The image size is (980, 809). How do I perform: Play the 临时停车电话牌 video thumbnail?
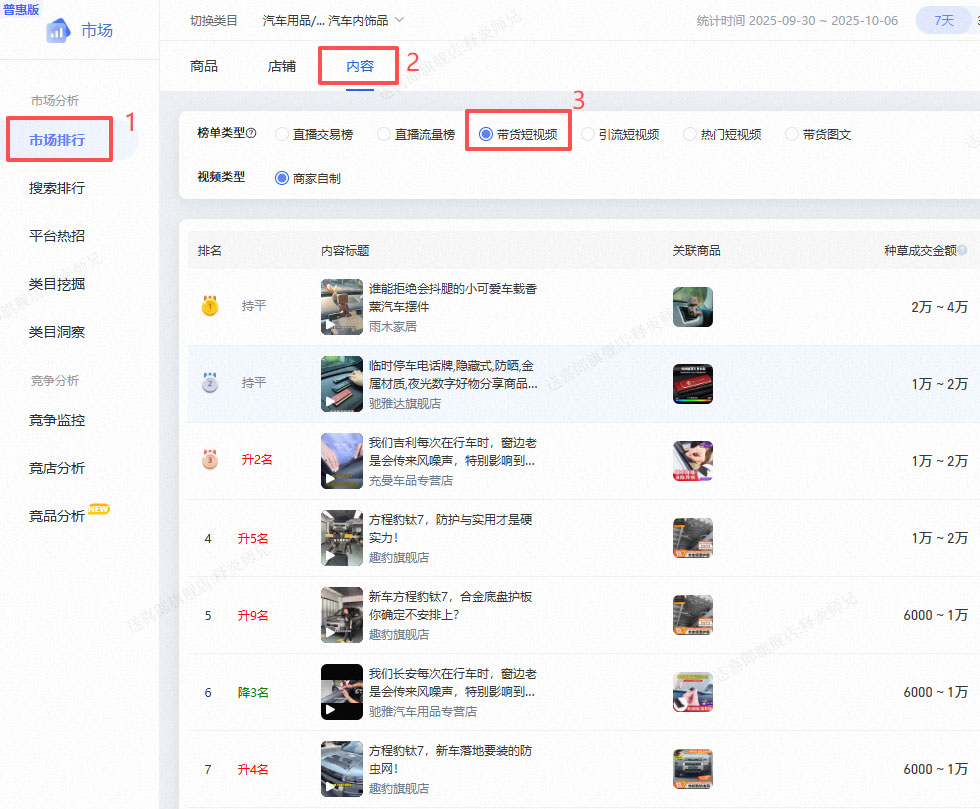point(342,384)
